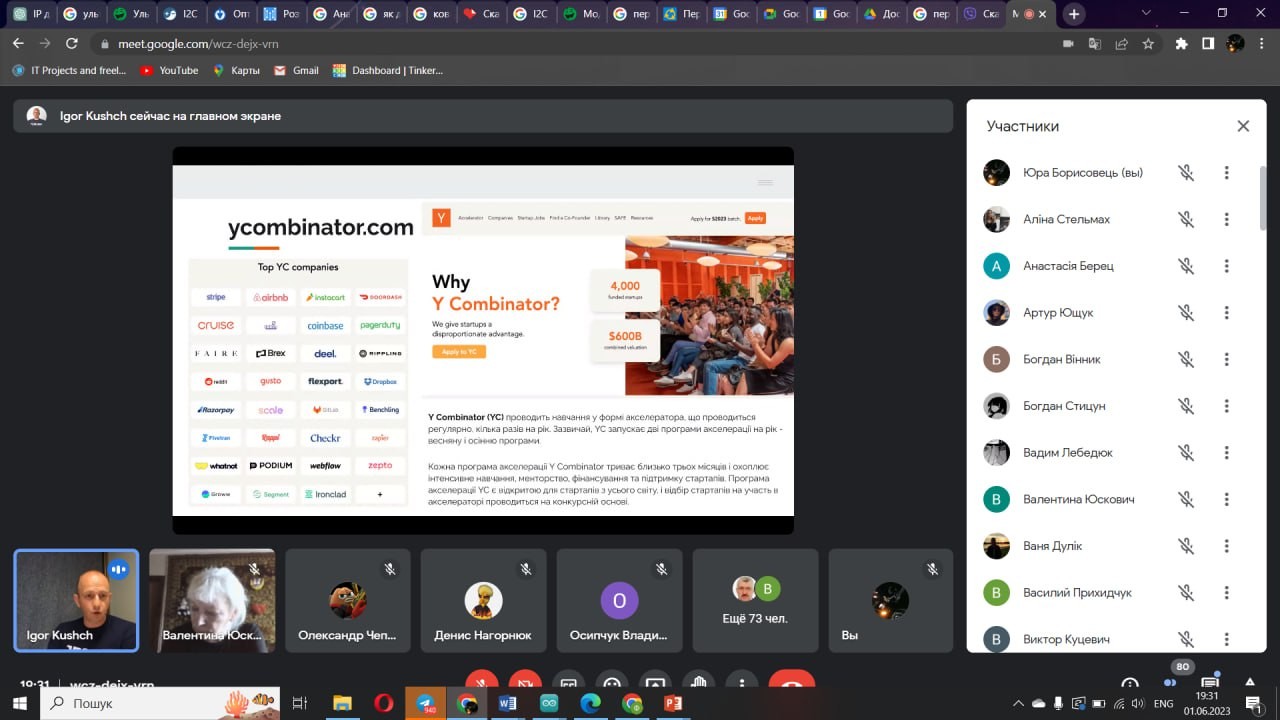Image resolution: width=1280 pixels, height=720 pixels.
Task: Click the Пошук taskbar search box
Action: point(160,703)
